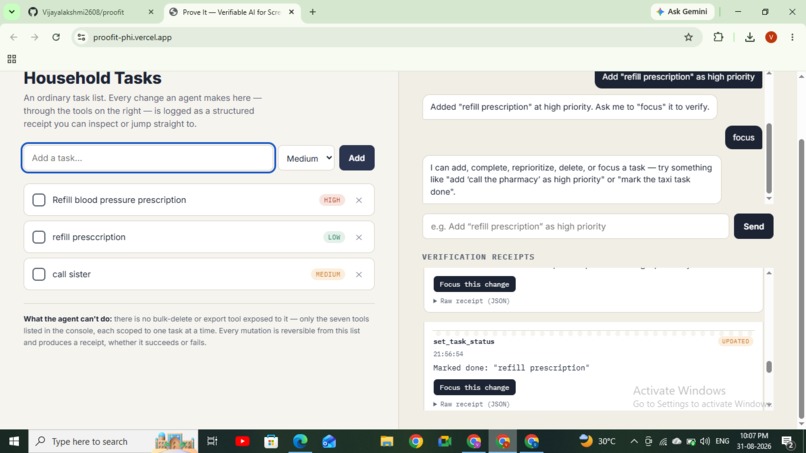Close the Vijayalakshmi2608/proofit tab
This screenshot has width=806, height=453.
point(151,12)
